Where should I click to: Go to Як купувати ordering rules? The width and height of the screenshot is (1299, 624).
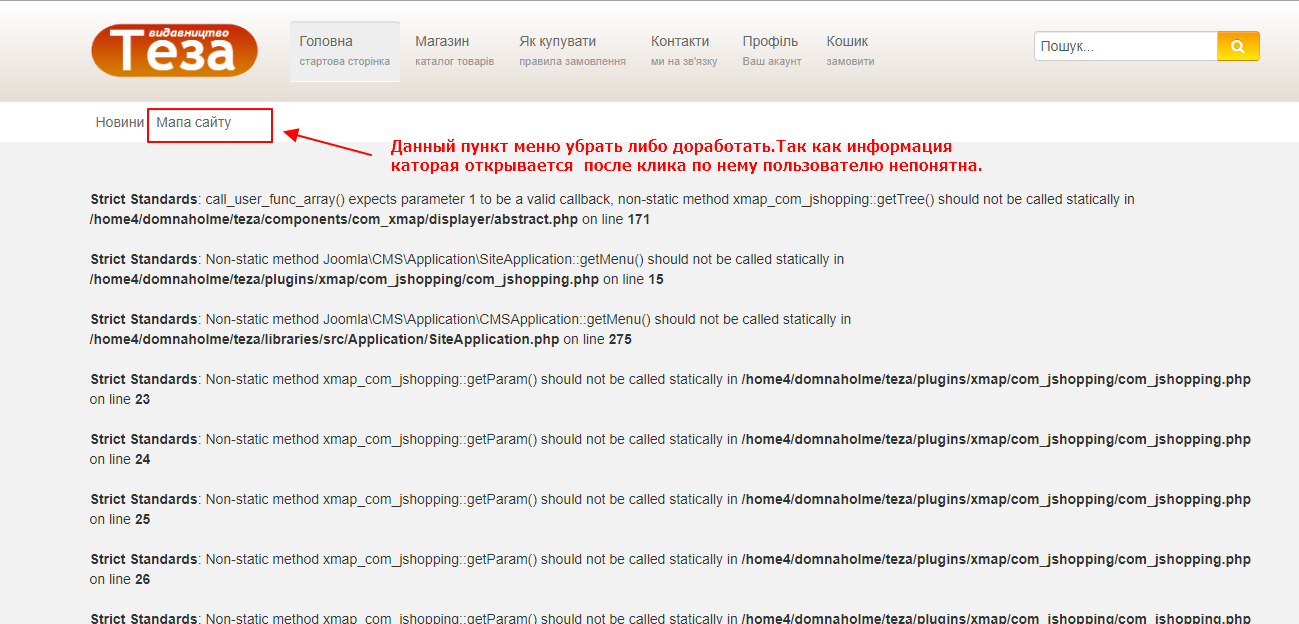pos(572,51)
